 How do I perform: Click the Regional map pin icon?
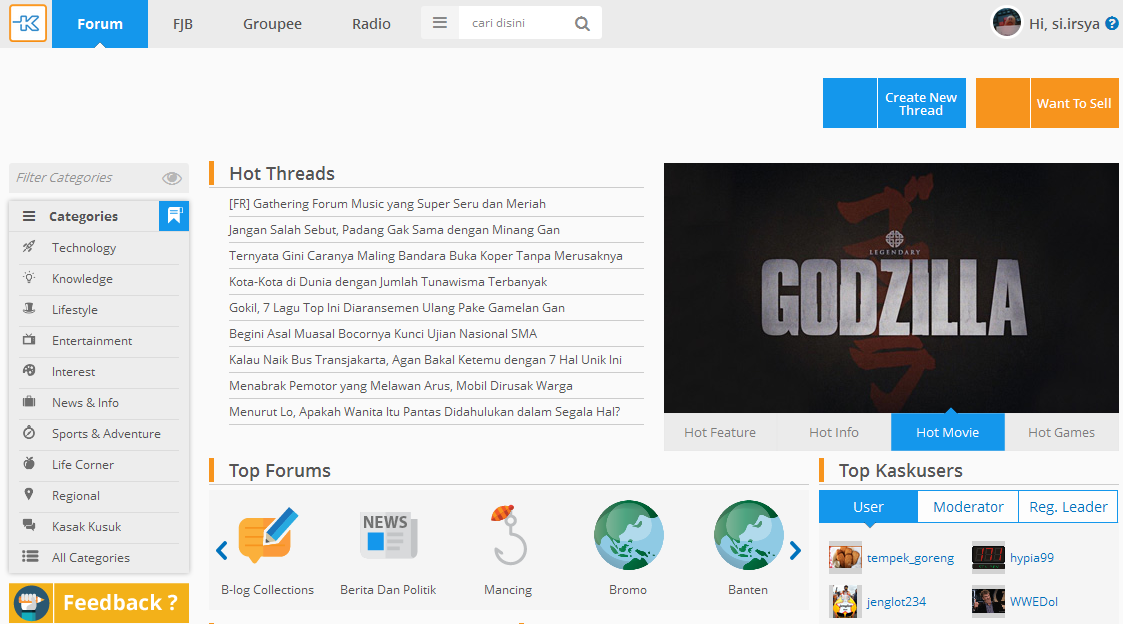point(29,494)
